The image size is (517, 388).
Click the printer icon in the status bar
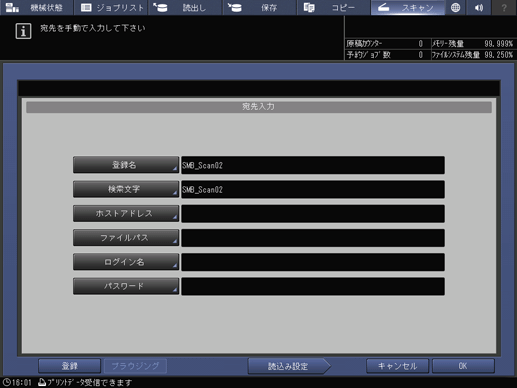pyautogui.click(x=42, y=382)
